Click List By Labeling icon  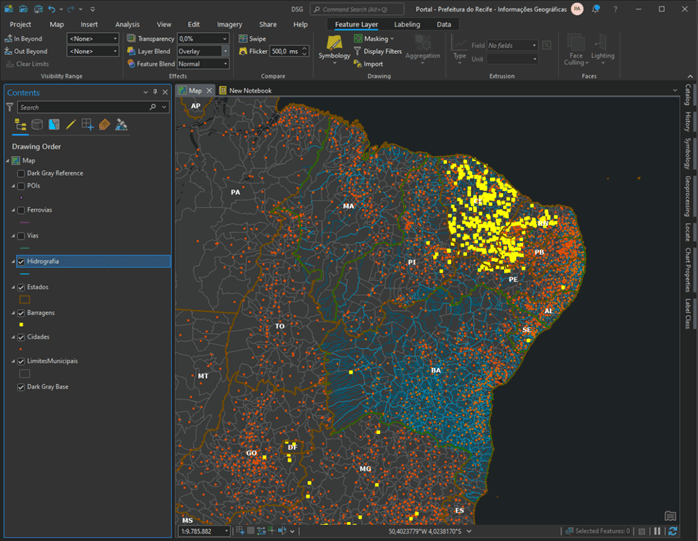click(104, 125)
